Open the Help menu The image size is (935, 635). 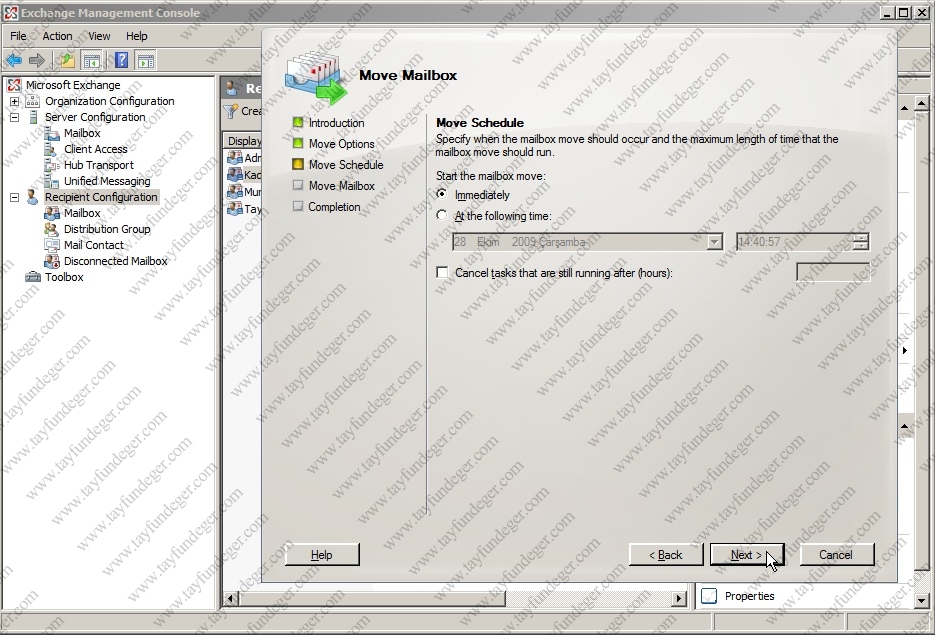tap(137, 36)
